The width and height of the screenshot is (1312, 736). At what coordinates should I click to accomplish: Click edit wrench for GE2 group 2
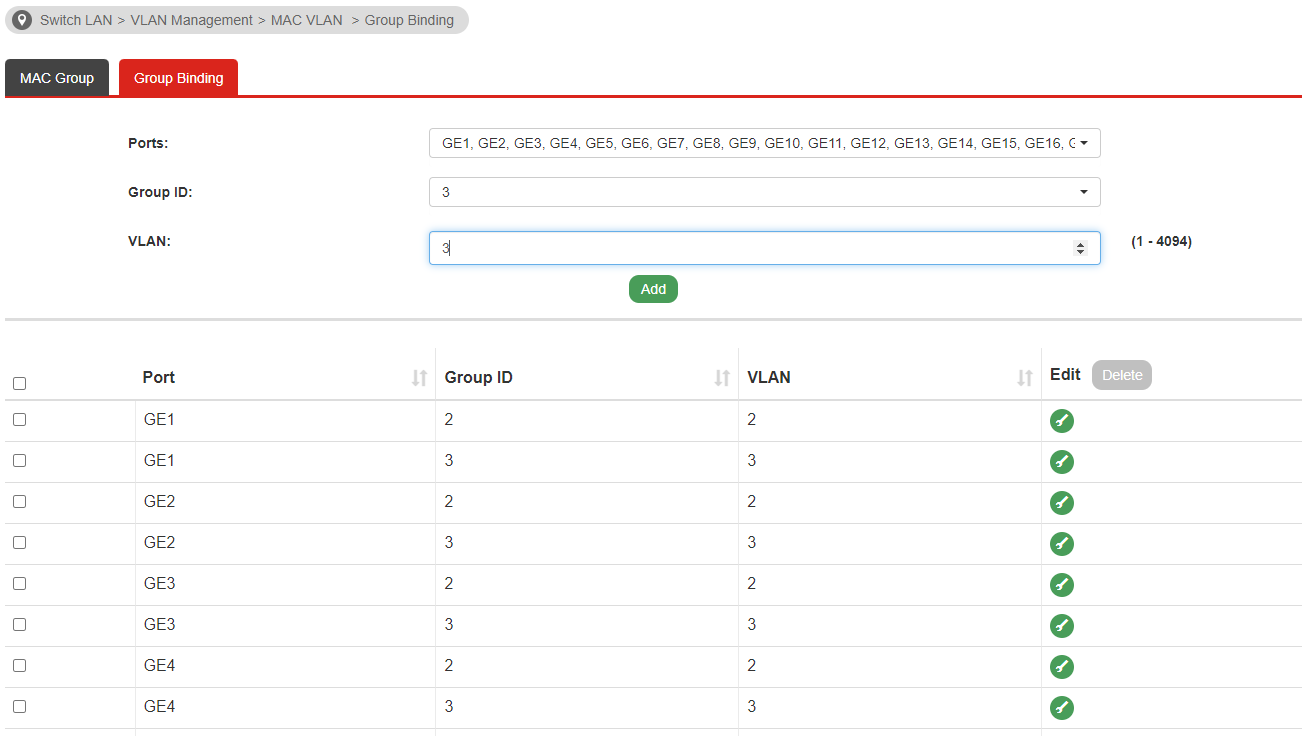(x=1061, y=503)
